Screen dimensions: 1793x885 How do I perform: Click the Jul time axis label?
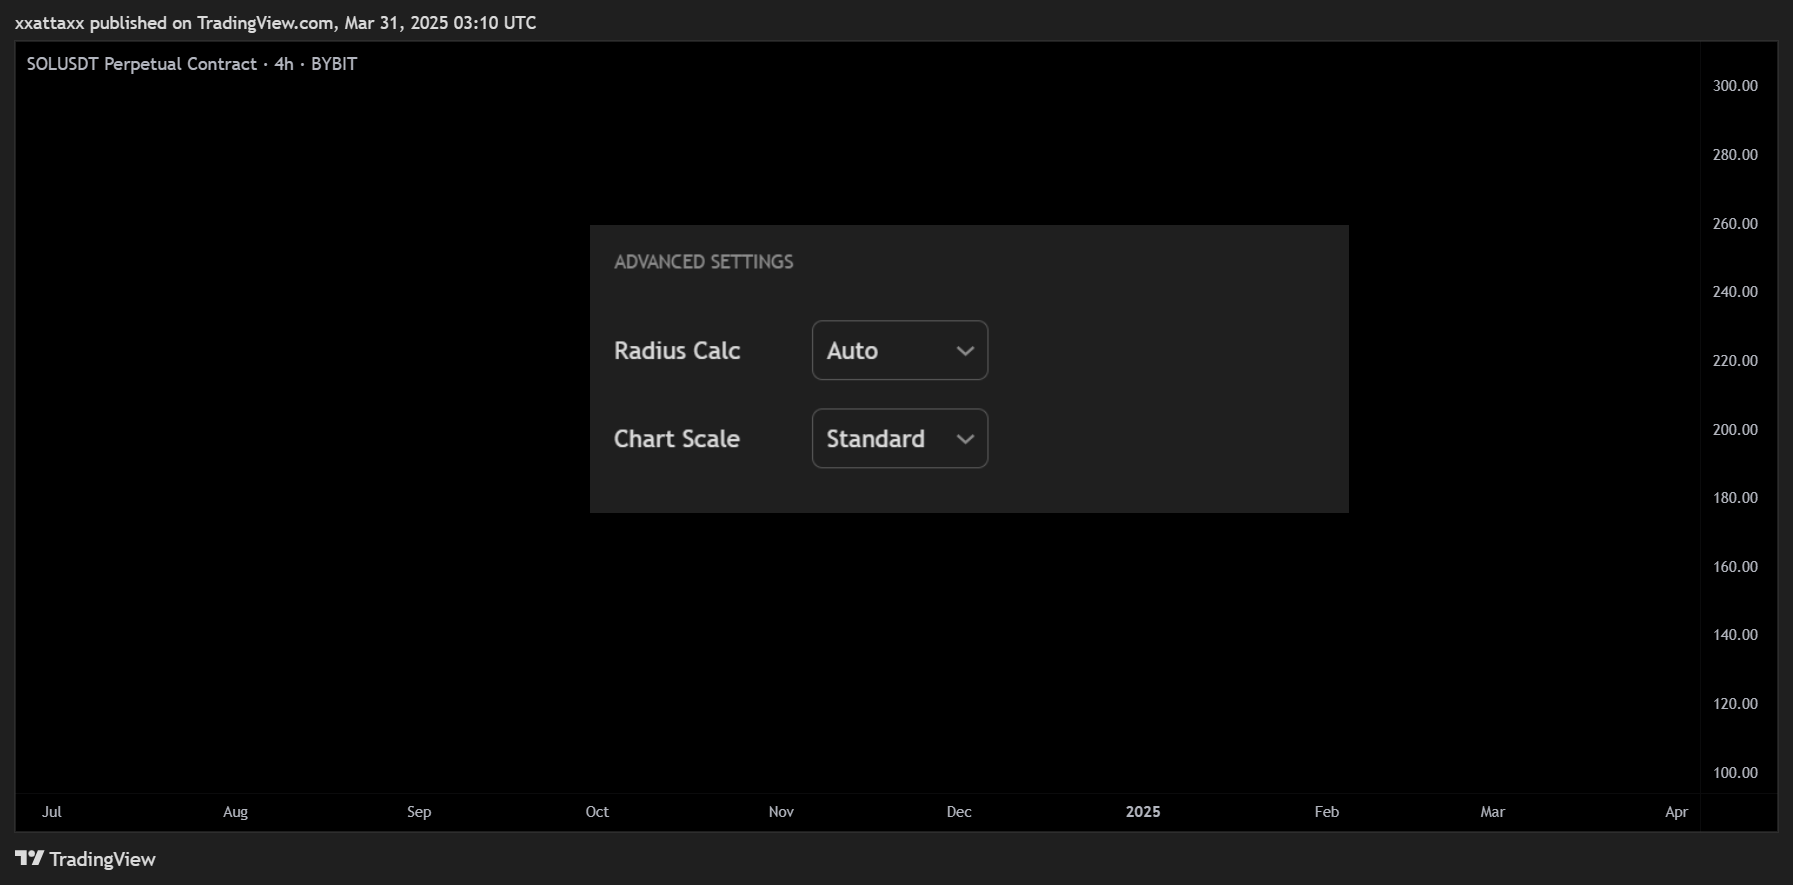[x=52, y=812]
